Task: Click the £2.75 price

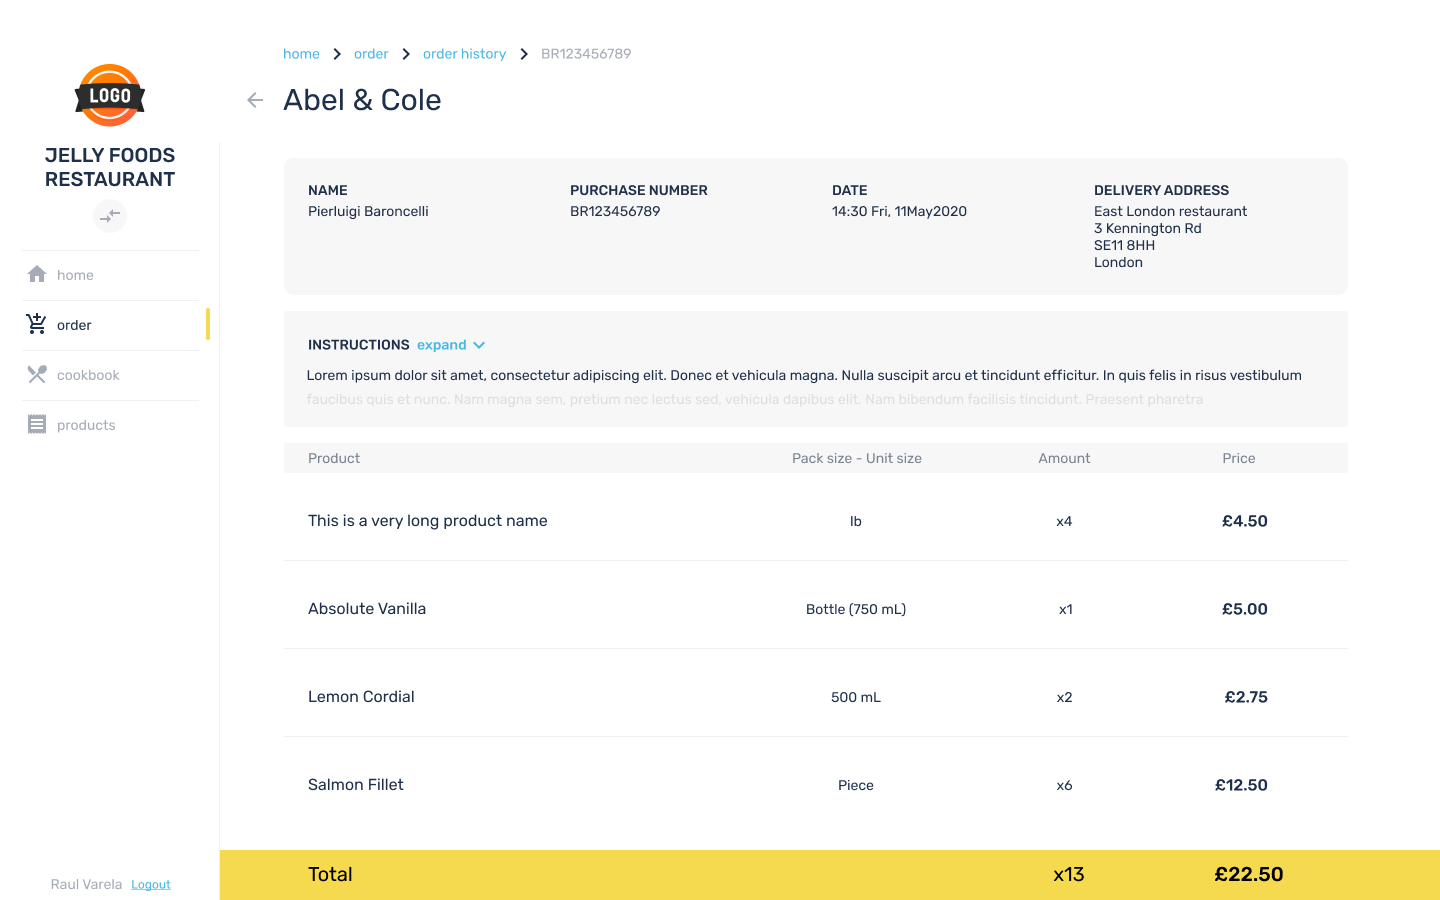Action: (x=1246, y=697)
